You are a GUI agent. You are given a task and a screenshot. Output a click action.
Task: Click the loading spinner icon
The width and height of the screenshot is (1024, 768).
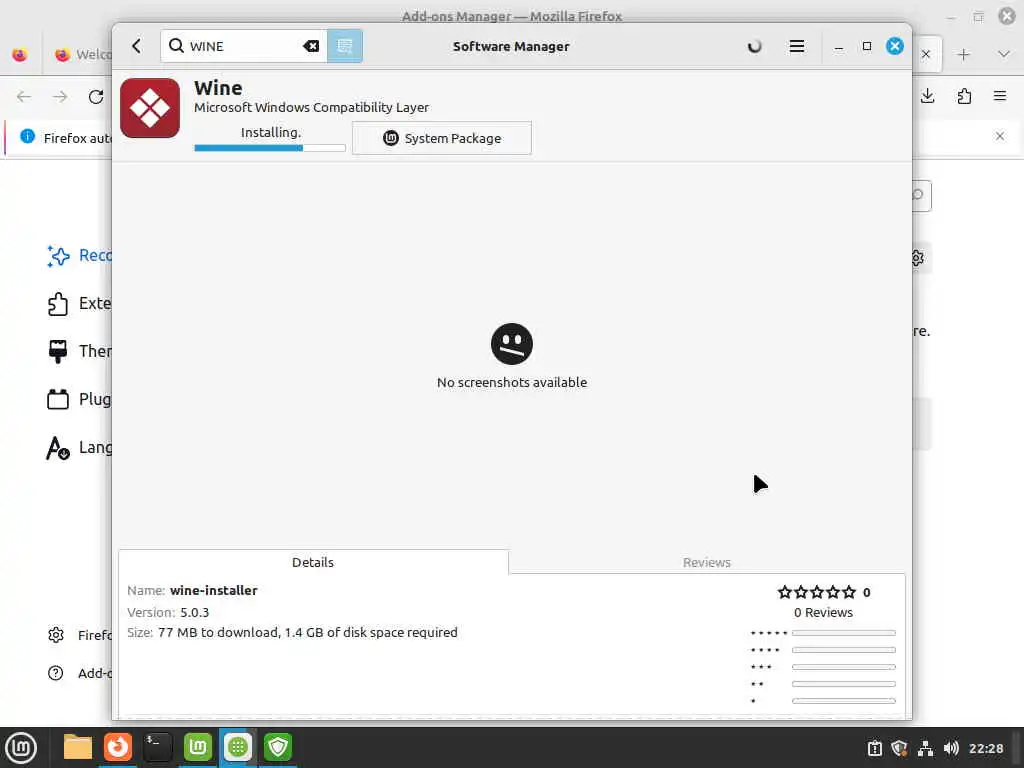coord(754,46)
